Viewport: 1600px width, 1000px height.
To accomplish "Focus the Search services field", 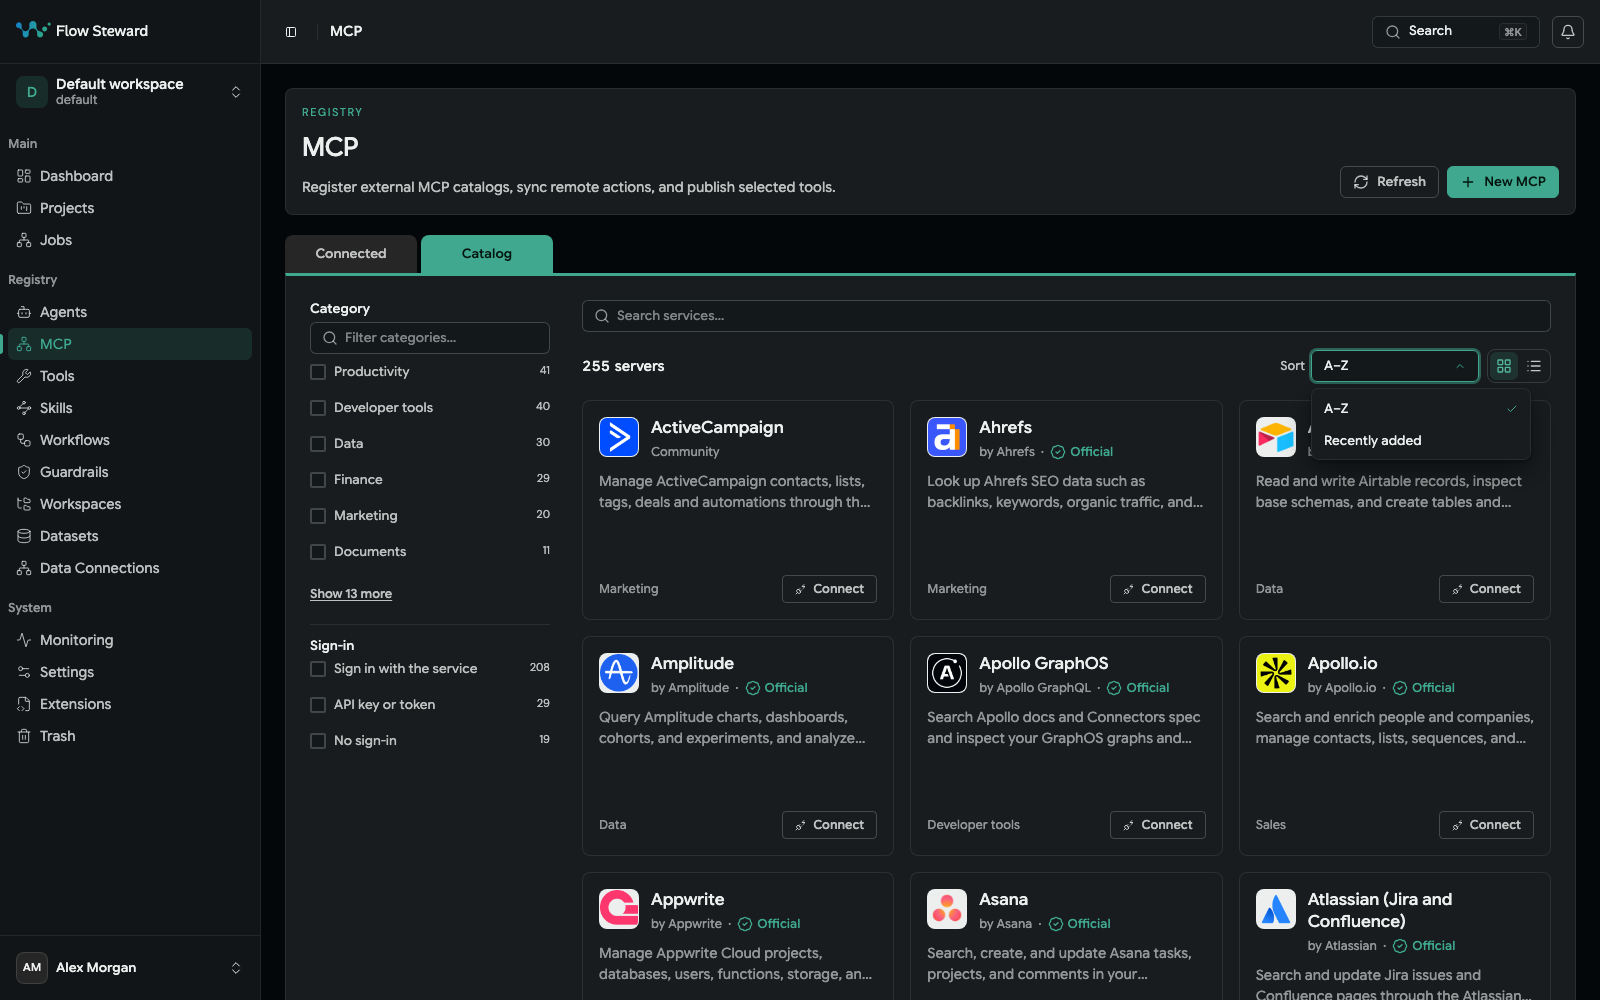I will (x=1066, y=316).
